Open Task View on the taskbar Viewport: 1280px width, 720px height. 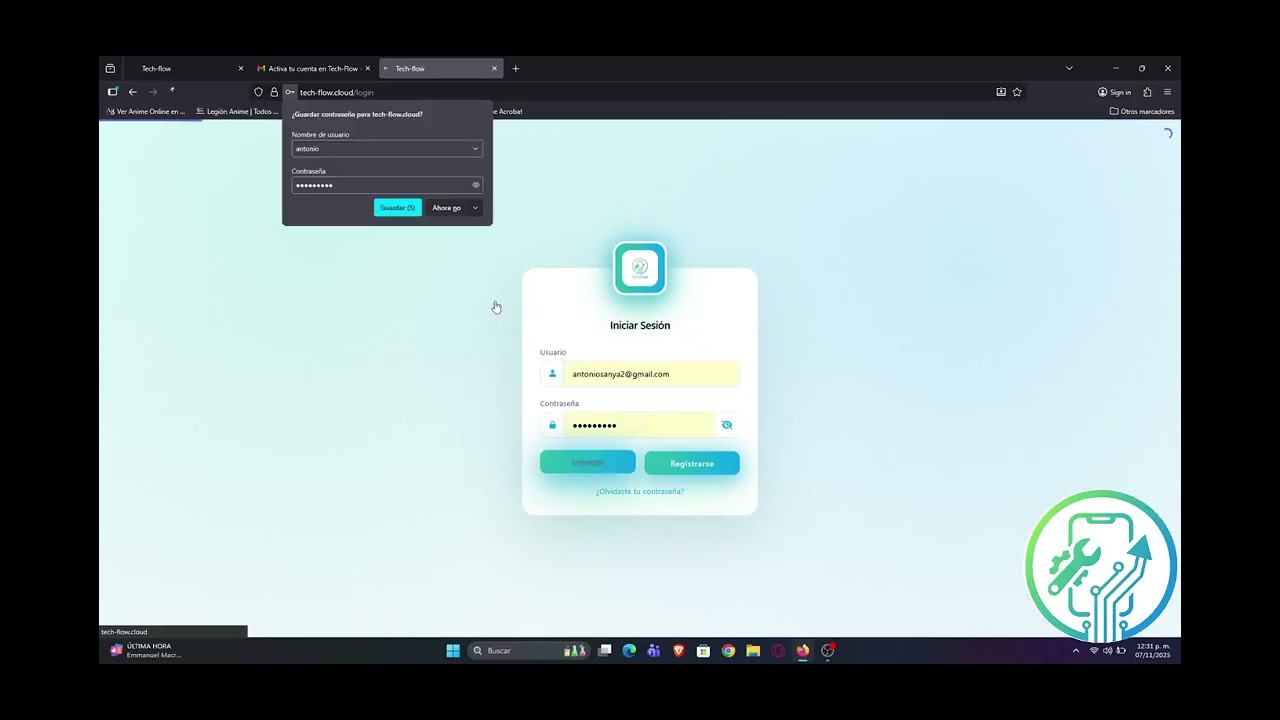604,651
